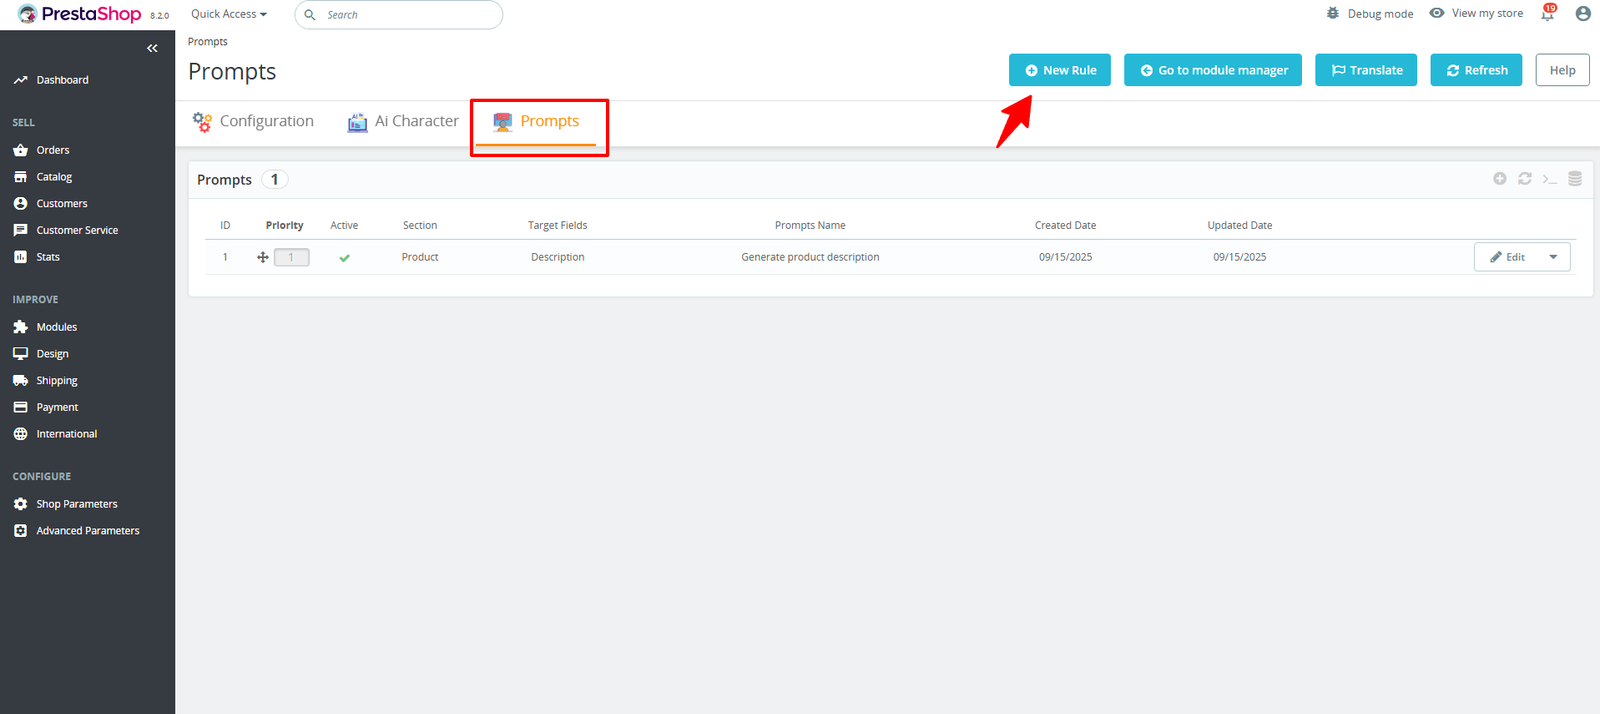
Task: Click the drag handle in priority cell
Action: 263,257
